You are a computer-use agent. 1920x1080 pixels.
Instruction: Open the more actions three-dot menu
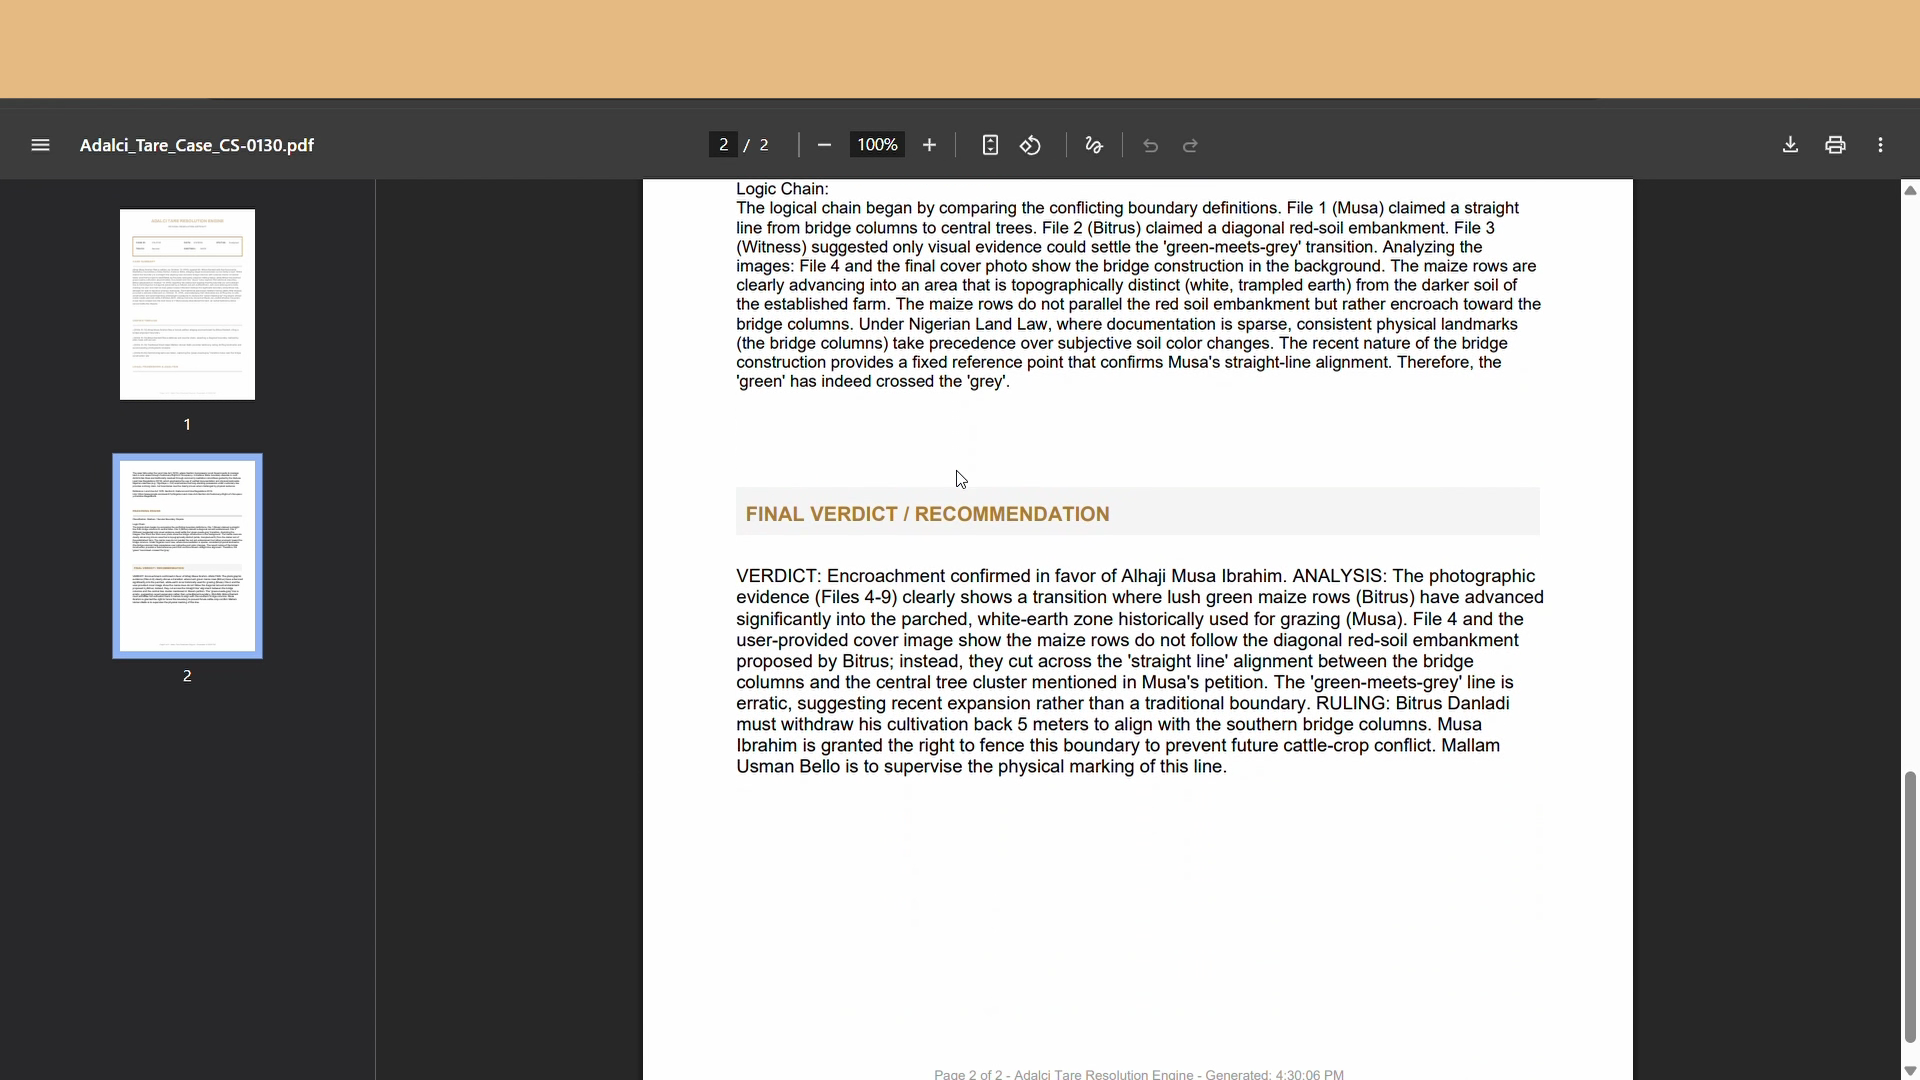coord(1881,145)
